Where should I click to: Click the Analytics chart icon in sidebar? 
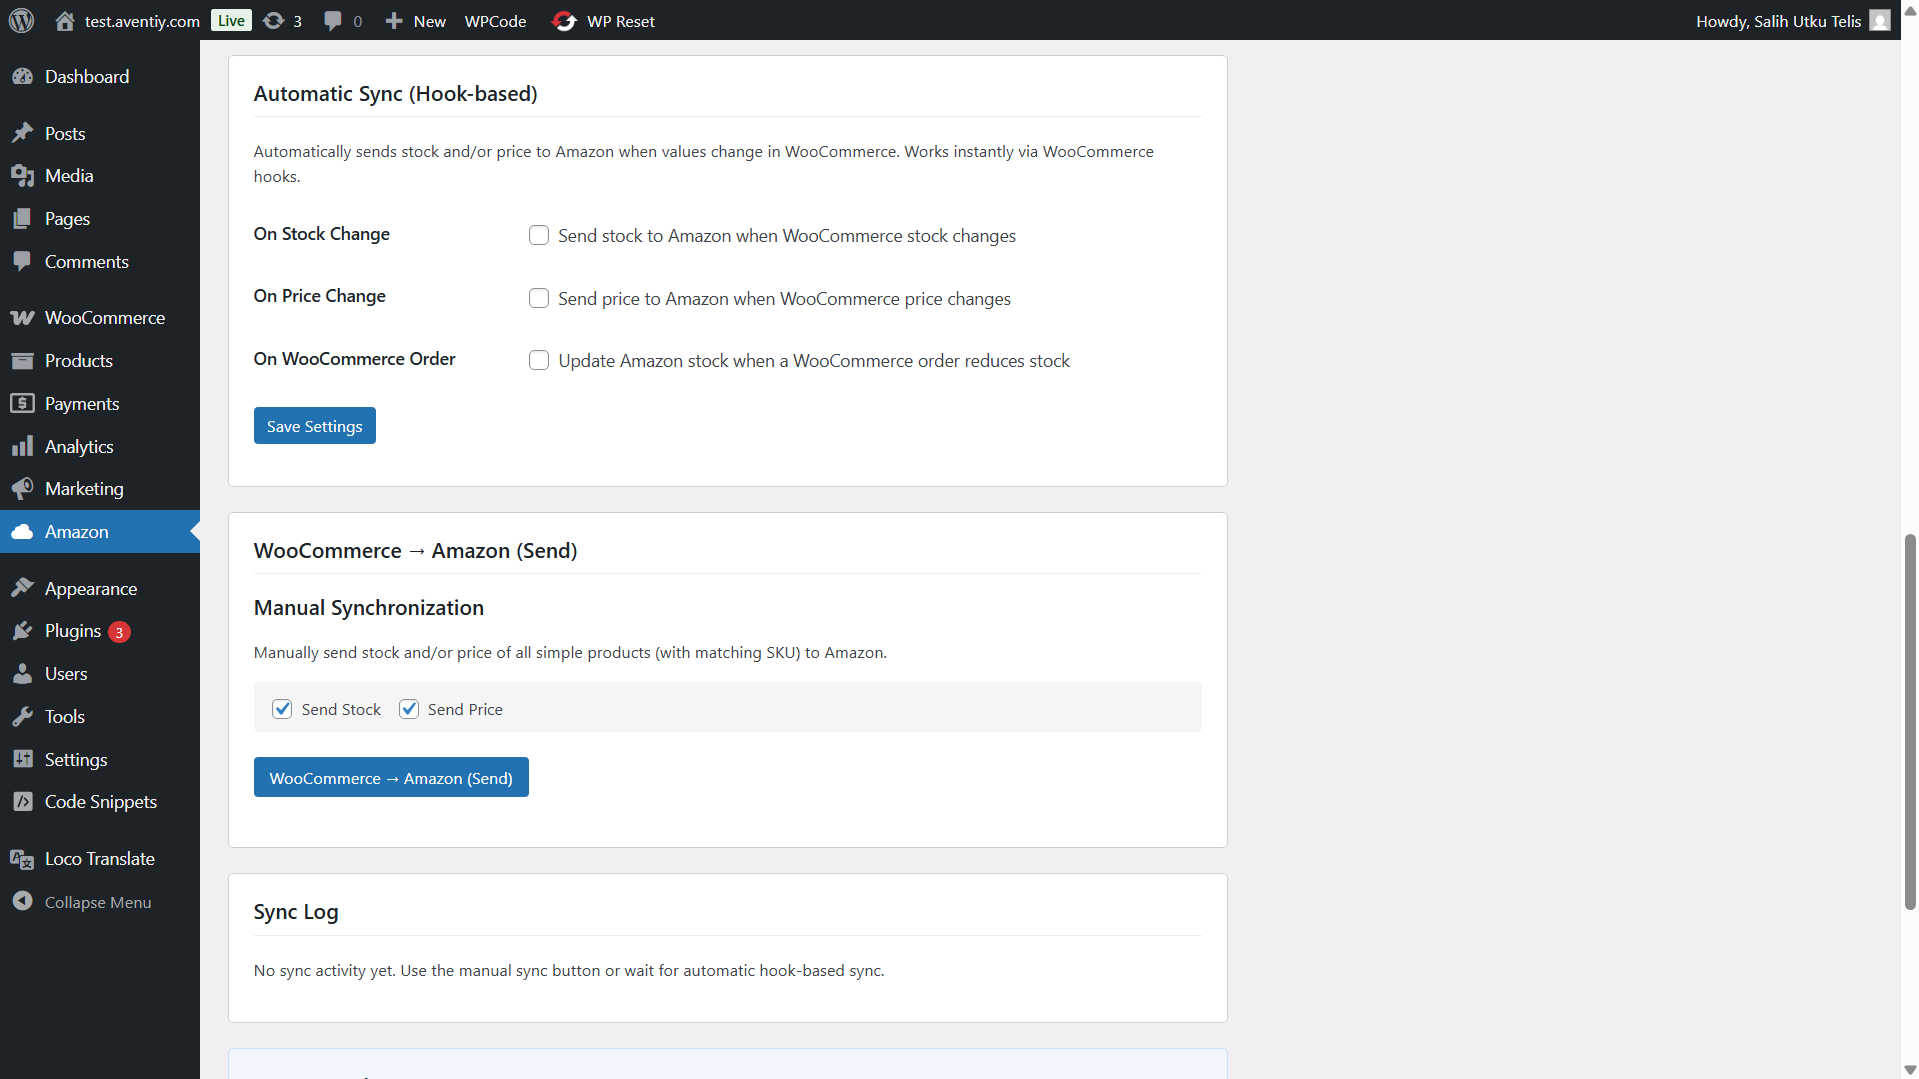pos(22,446)
